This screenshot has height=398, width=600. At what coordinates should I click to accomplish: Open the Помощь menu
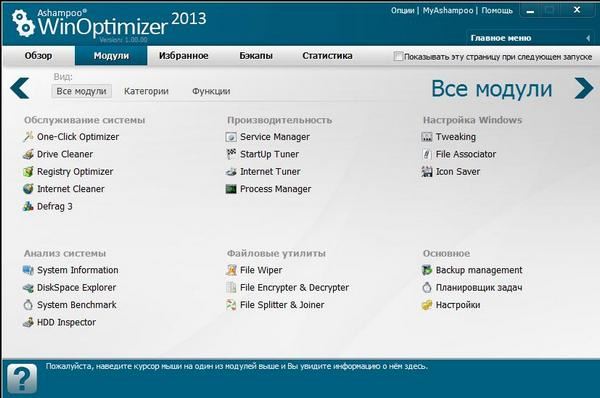tap(497, 10)
